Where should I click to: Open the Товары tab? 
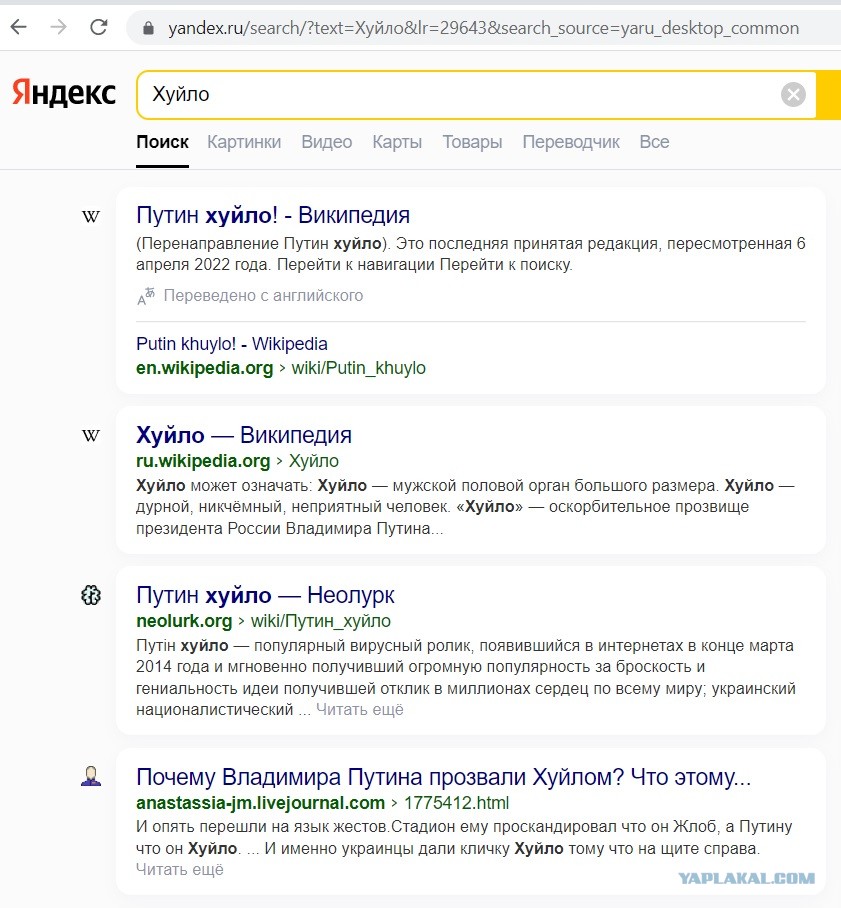472,142
